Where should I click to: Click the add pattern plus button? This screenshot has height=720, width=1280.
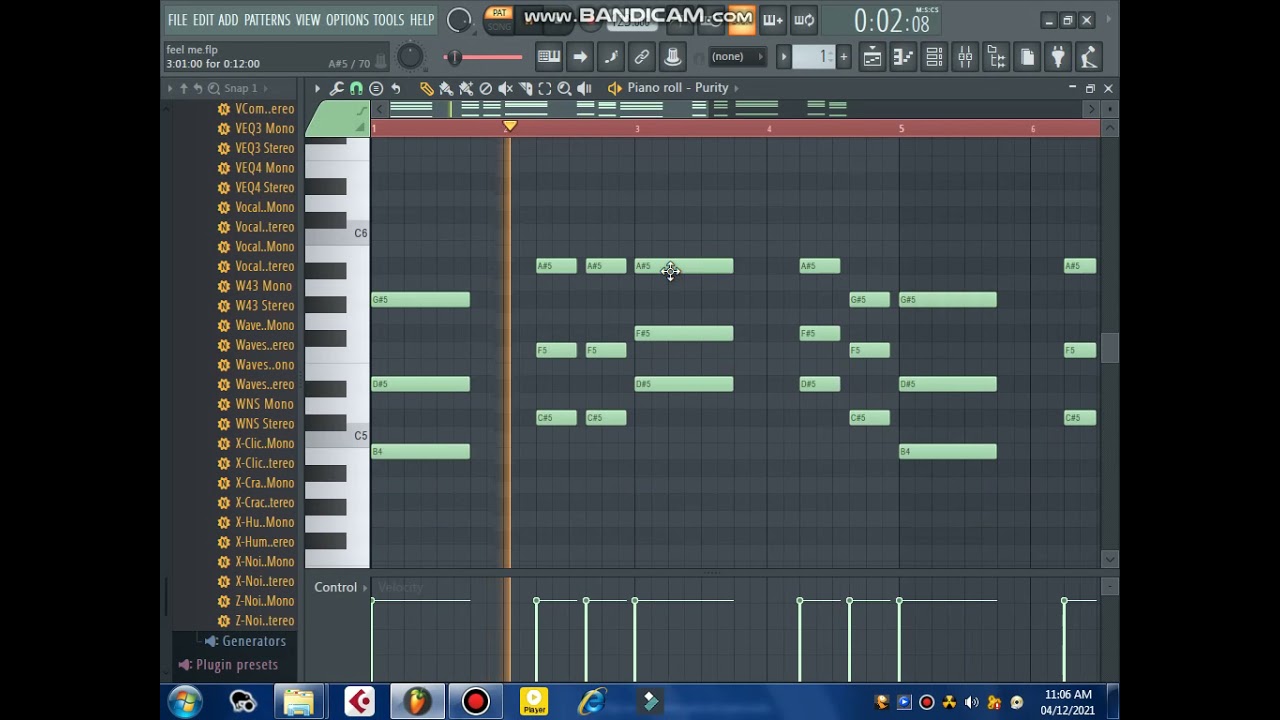(843, 57)
